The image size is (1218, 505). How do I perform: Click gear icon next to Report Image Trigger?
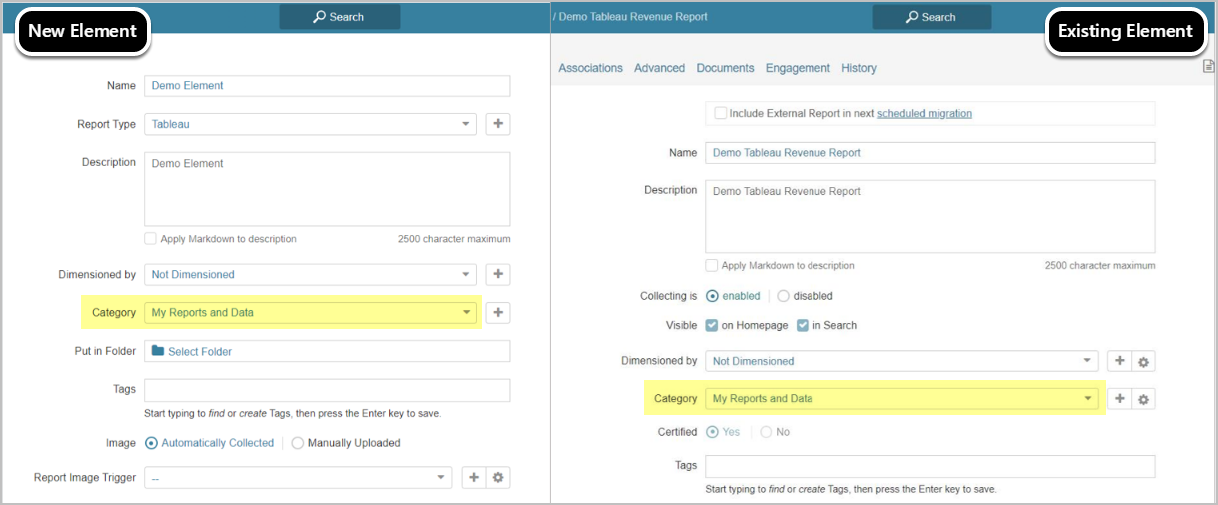498,478
